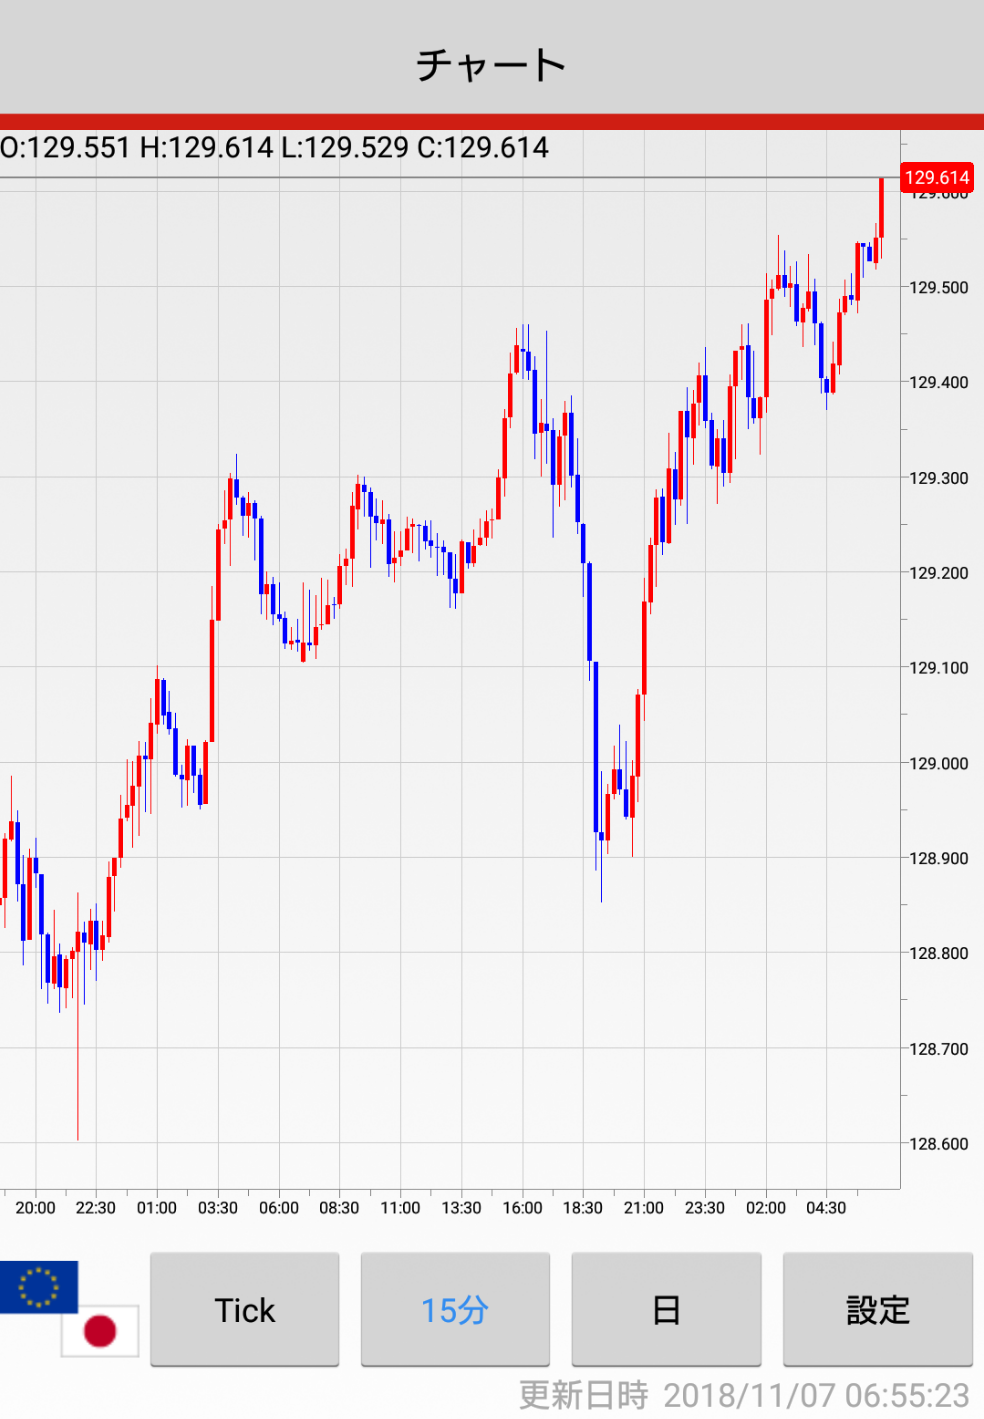Switch to the 日 daily chart
This screenshot has width=984, height=1419.
pos(666,1309)
